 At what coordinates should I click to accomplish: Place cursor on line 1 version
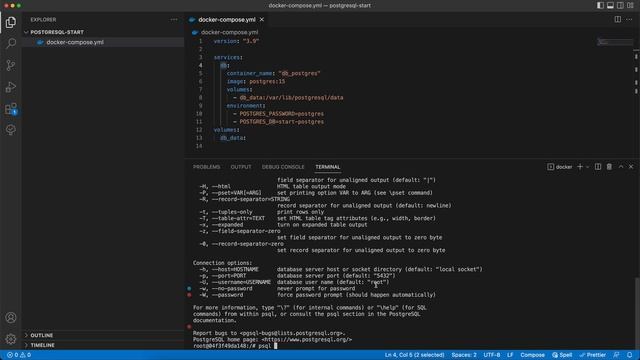click(x=237, y=41)
